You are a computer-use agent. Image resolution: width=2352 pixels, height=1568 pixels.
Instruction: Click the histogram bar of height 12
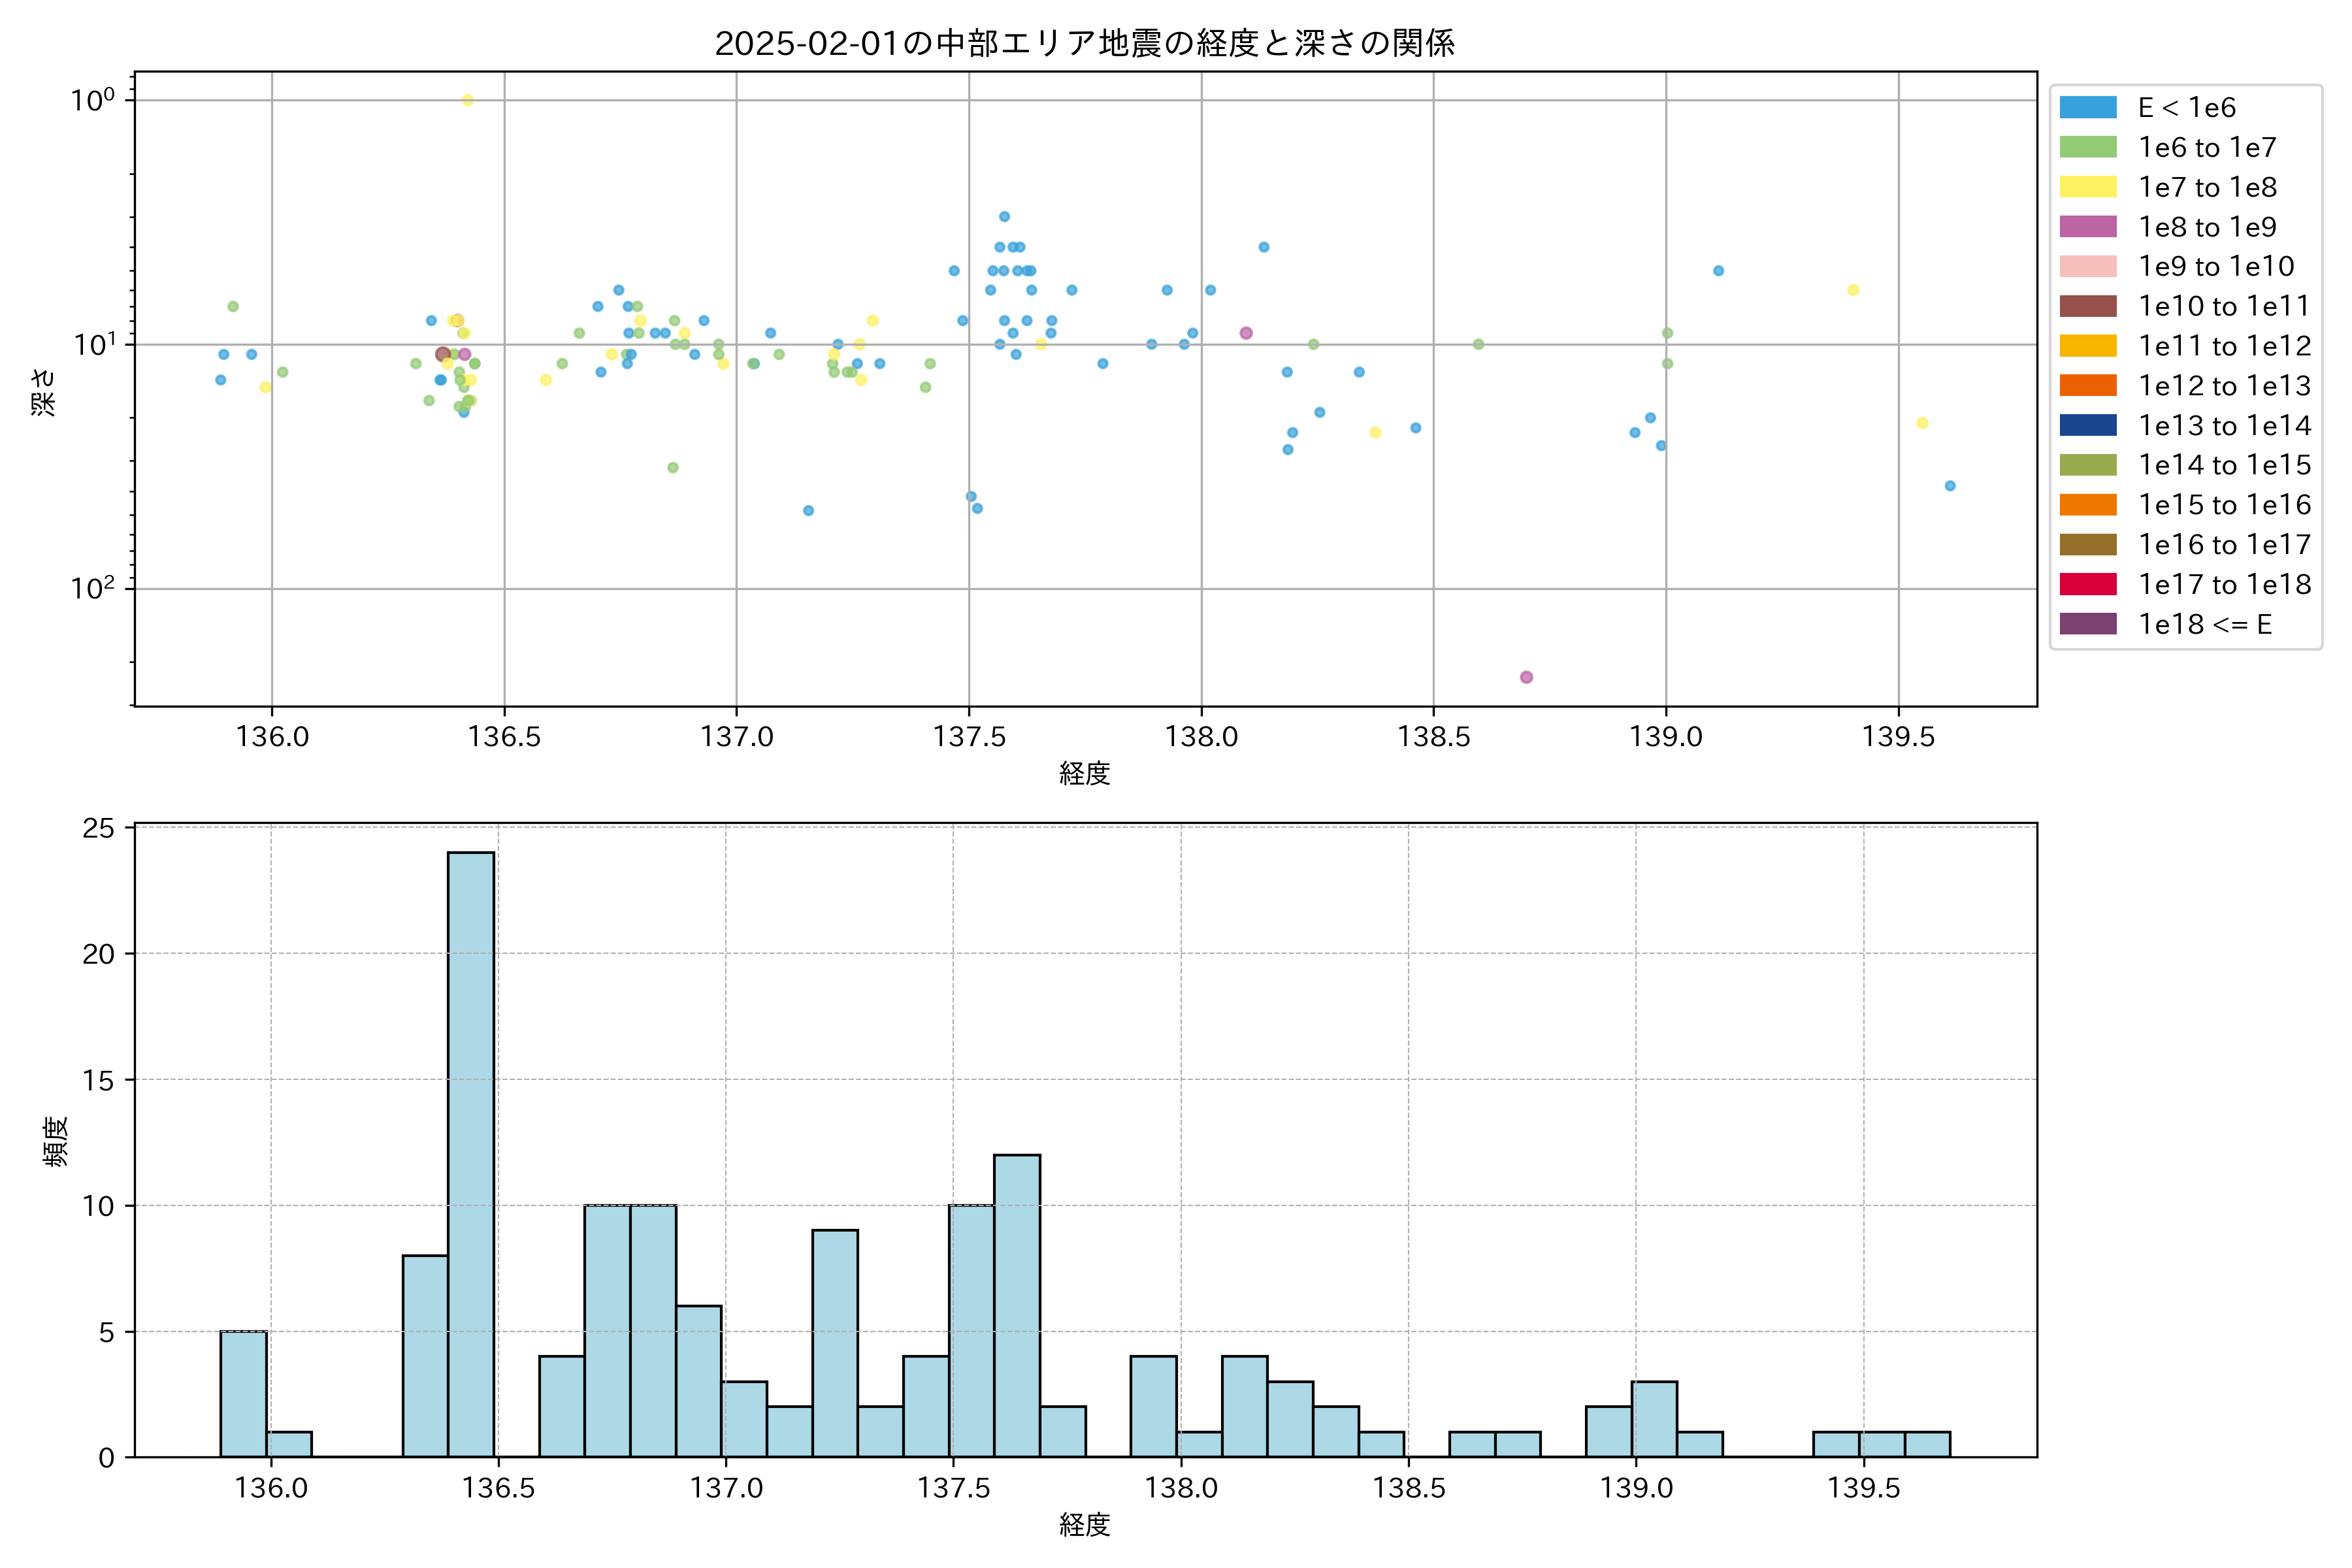click(x=1017, y=1305)
